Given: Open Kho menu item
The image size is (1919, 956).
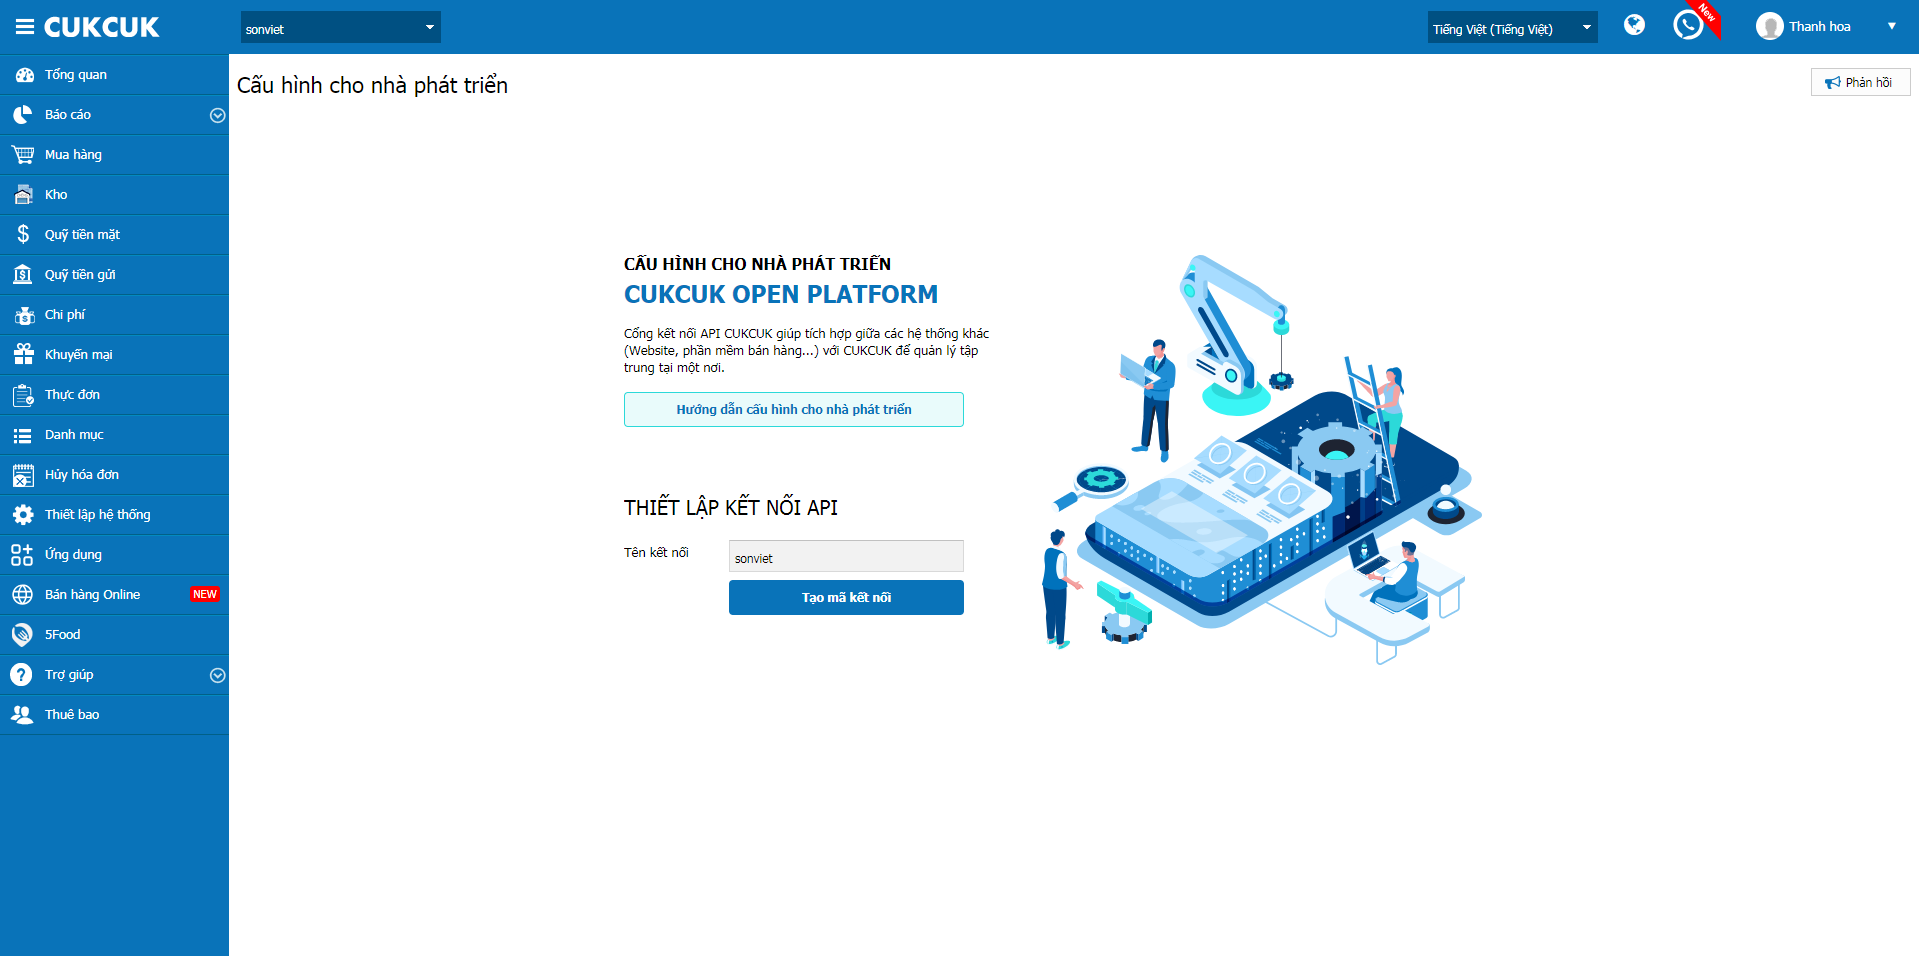Looking at the screenshot, I should coord(114,195).
